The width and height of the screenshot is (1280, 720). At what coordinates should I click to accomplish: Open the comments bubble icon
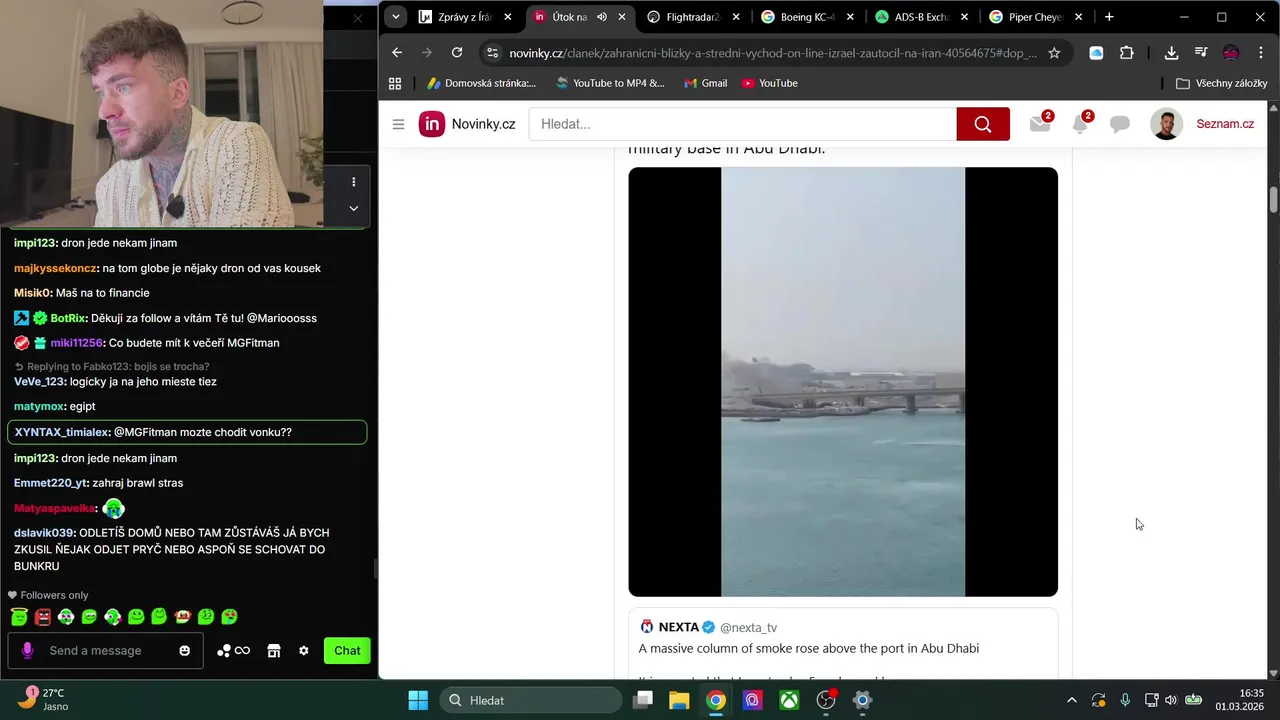(x=1120, y=124)
